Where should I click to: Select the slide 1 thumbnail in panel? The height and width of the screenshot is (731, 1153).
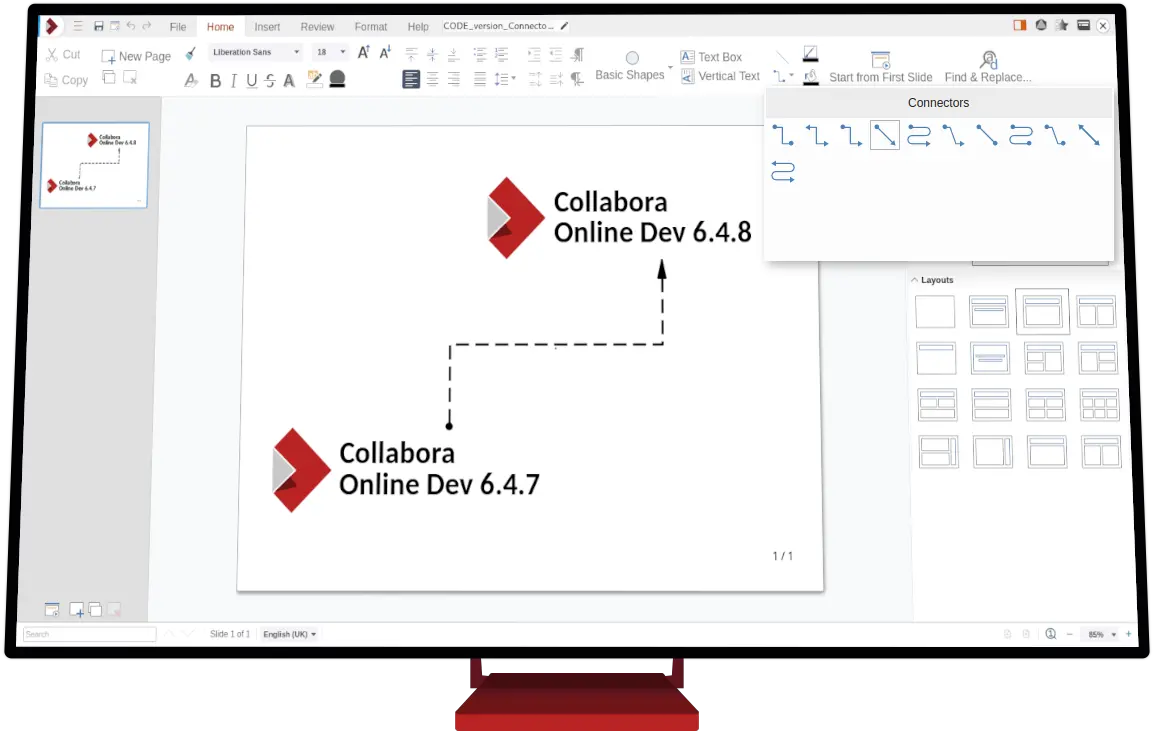point(94,165)
